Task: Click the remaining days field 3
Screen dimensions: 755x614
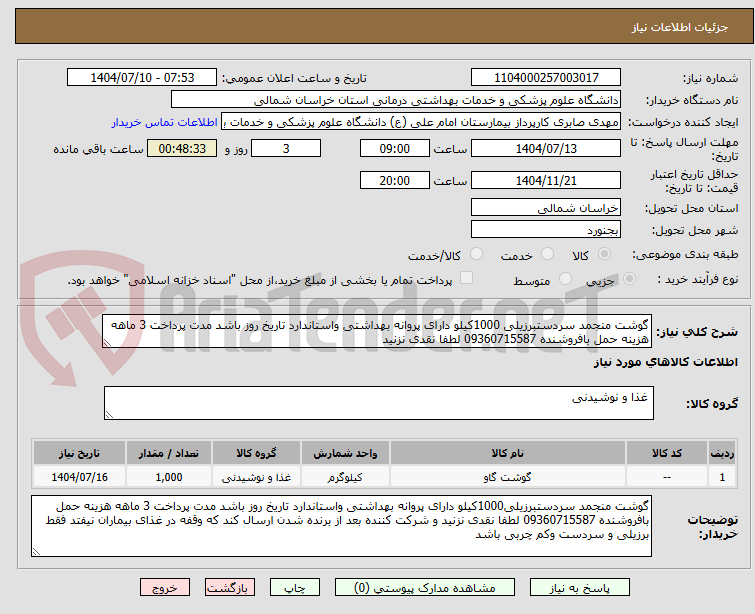Action: (x=286, y=148)
